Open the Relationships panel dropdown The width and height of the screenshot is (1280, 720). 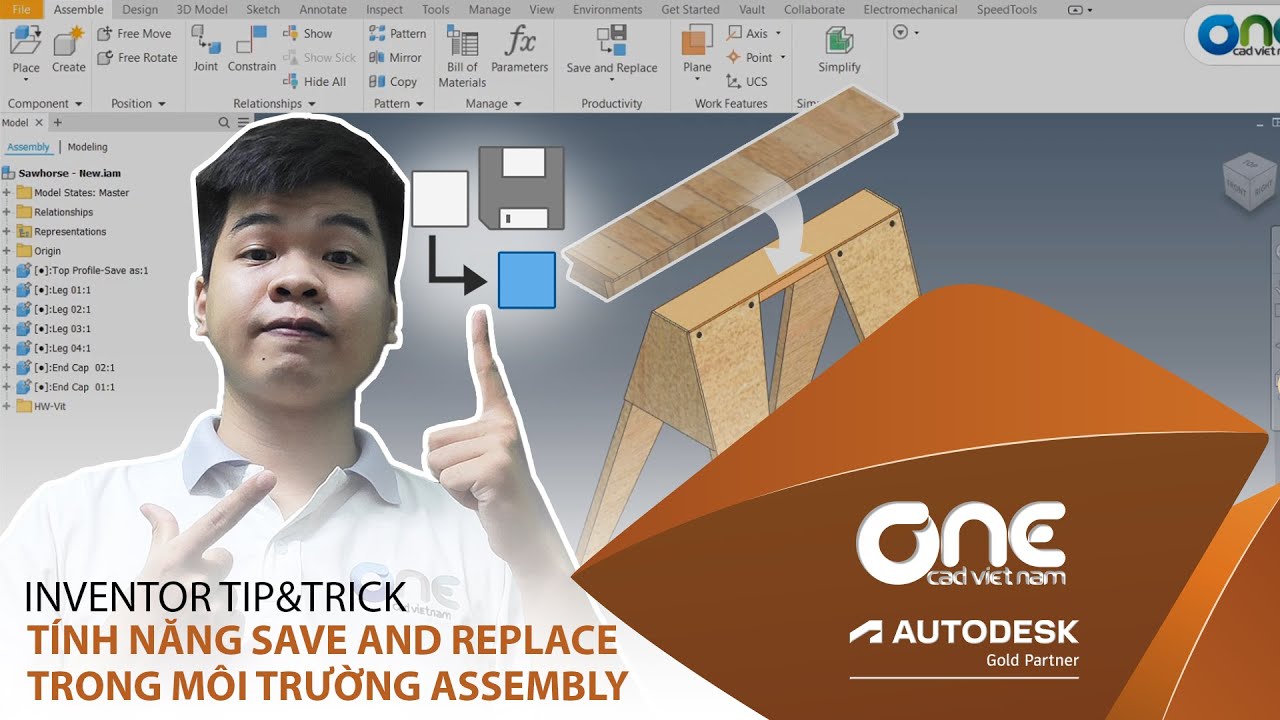(311, 104)
